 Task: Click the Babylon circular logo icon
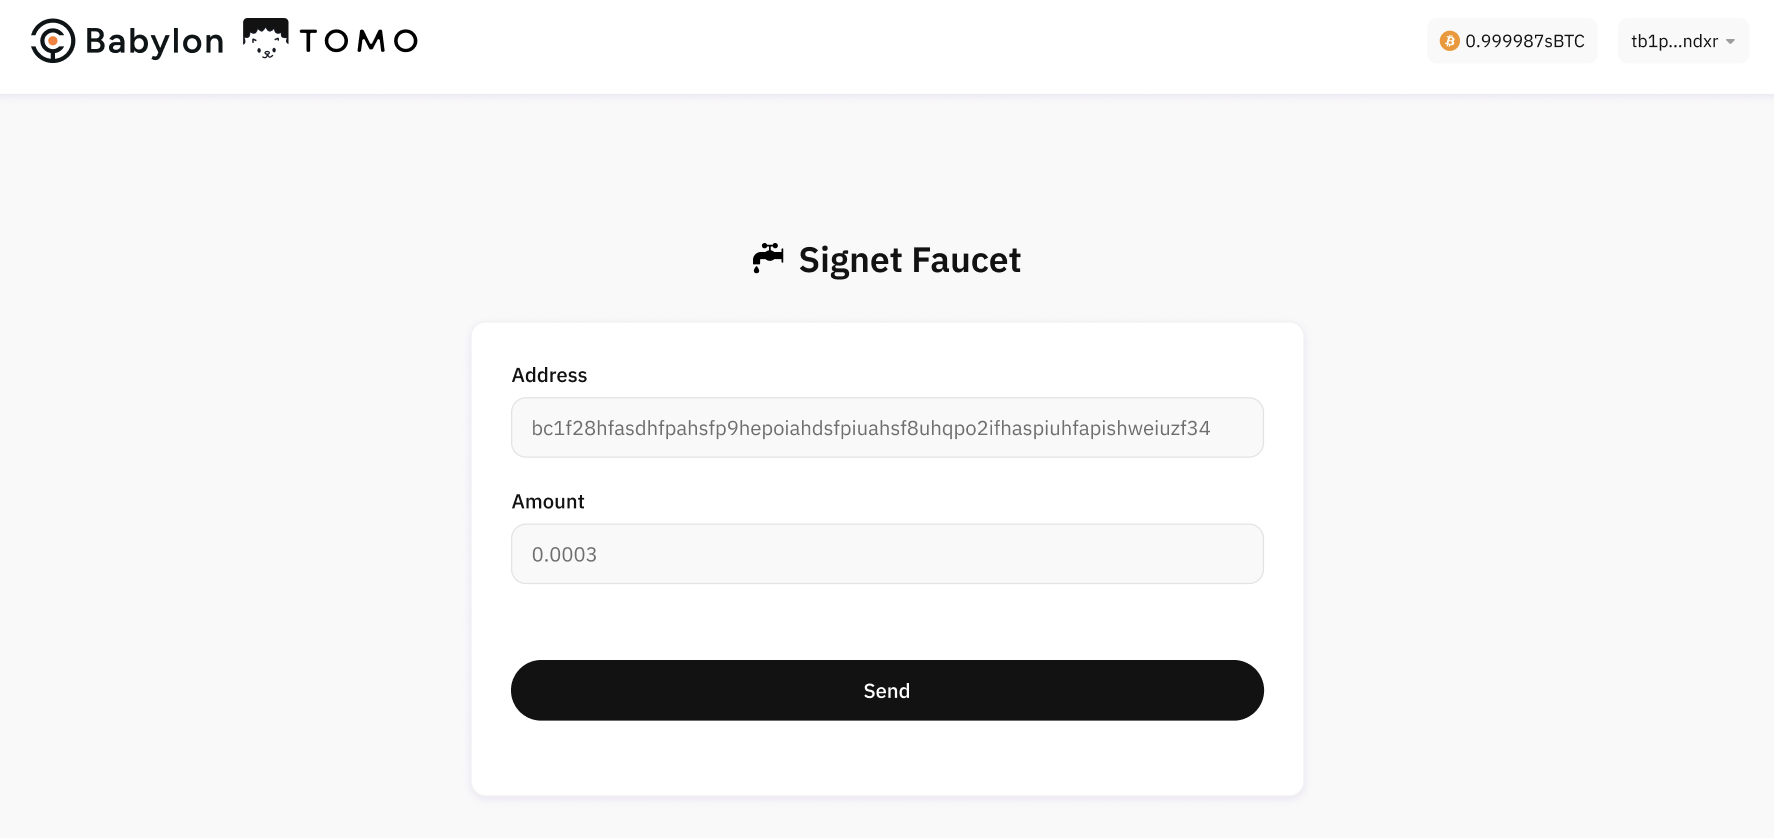(x=53, y=41)
